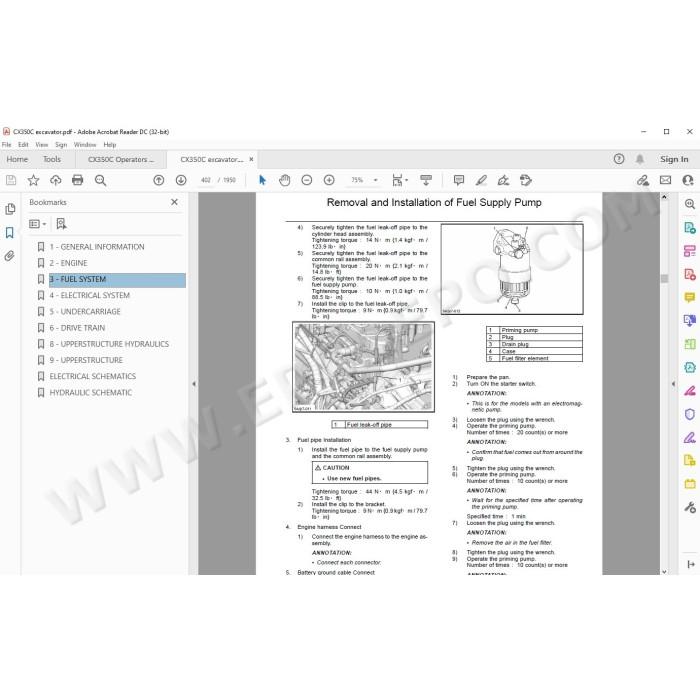Click find current bookmark icon

[x=62, y=224]
